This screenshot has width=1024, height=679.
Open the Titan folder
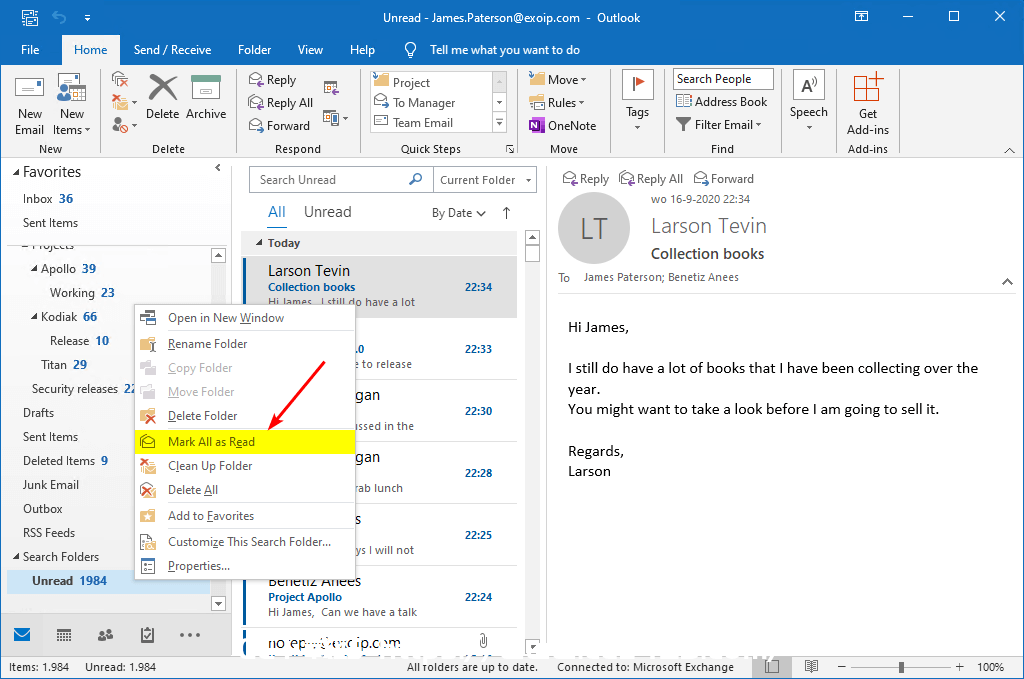click(64, 364)
